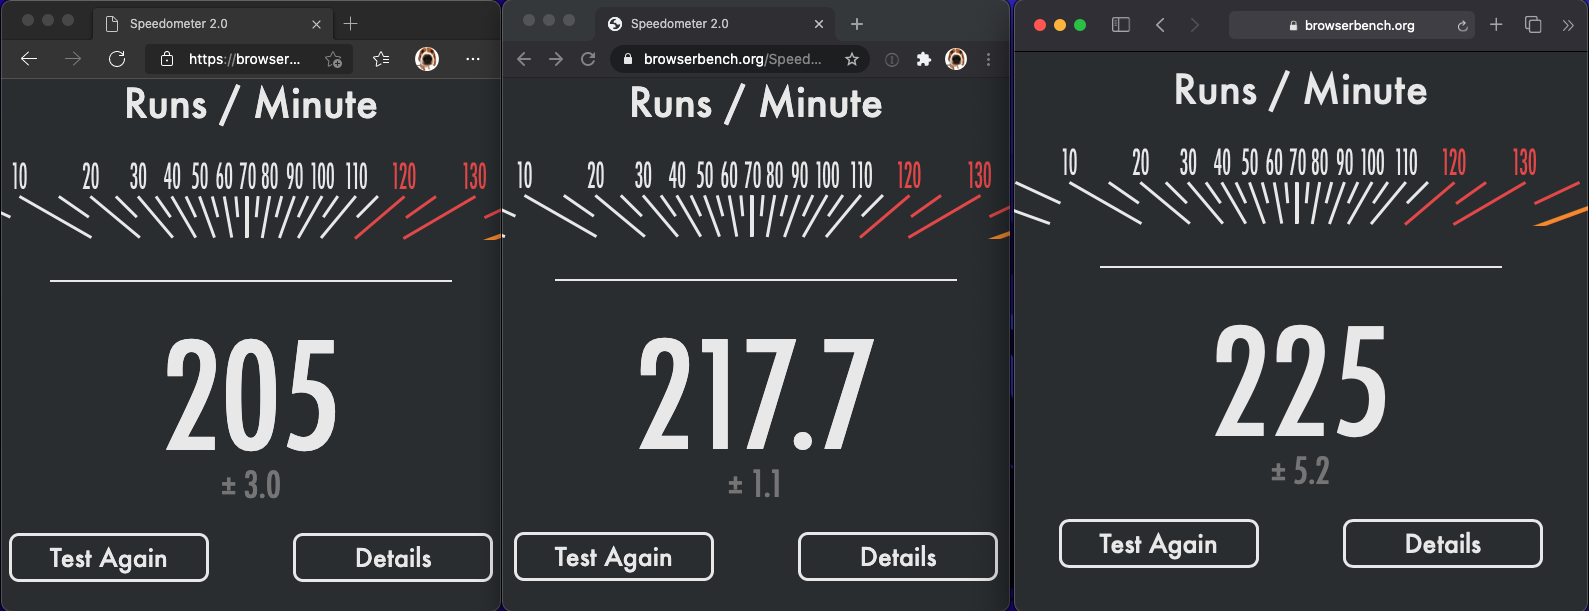
Task: Click the forward chevron in Safari
Action: [1194, 25]
